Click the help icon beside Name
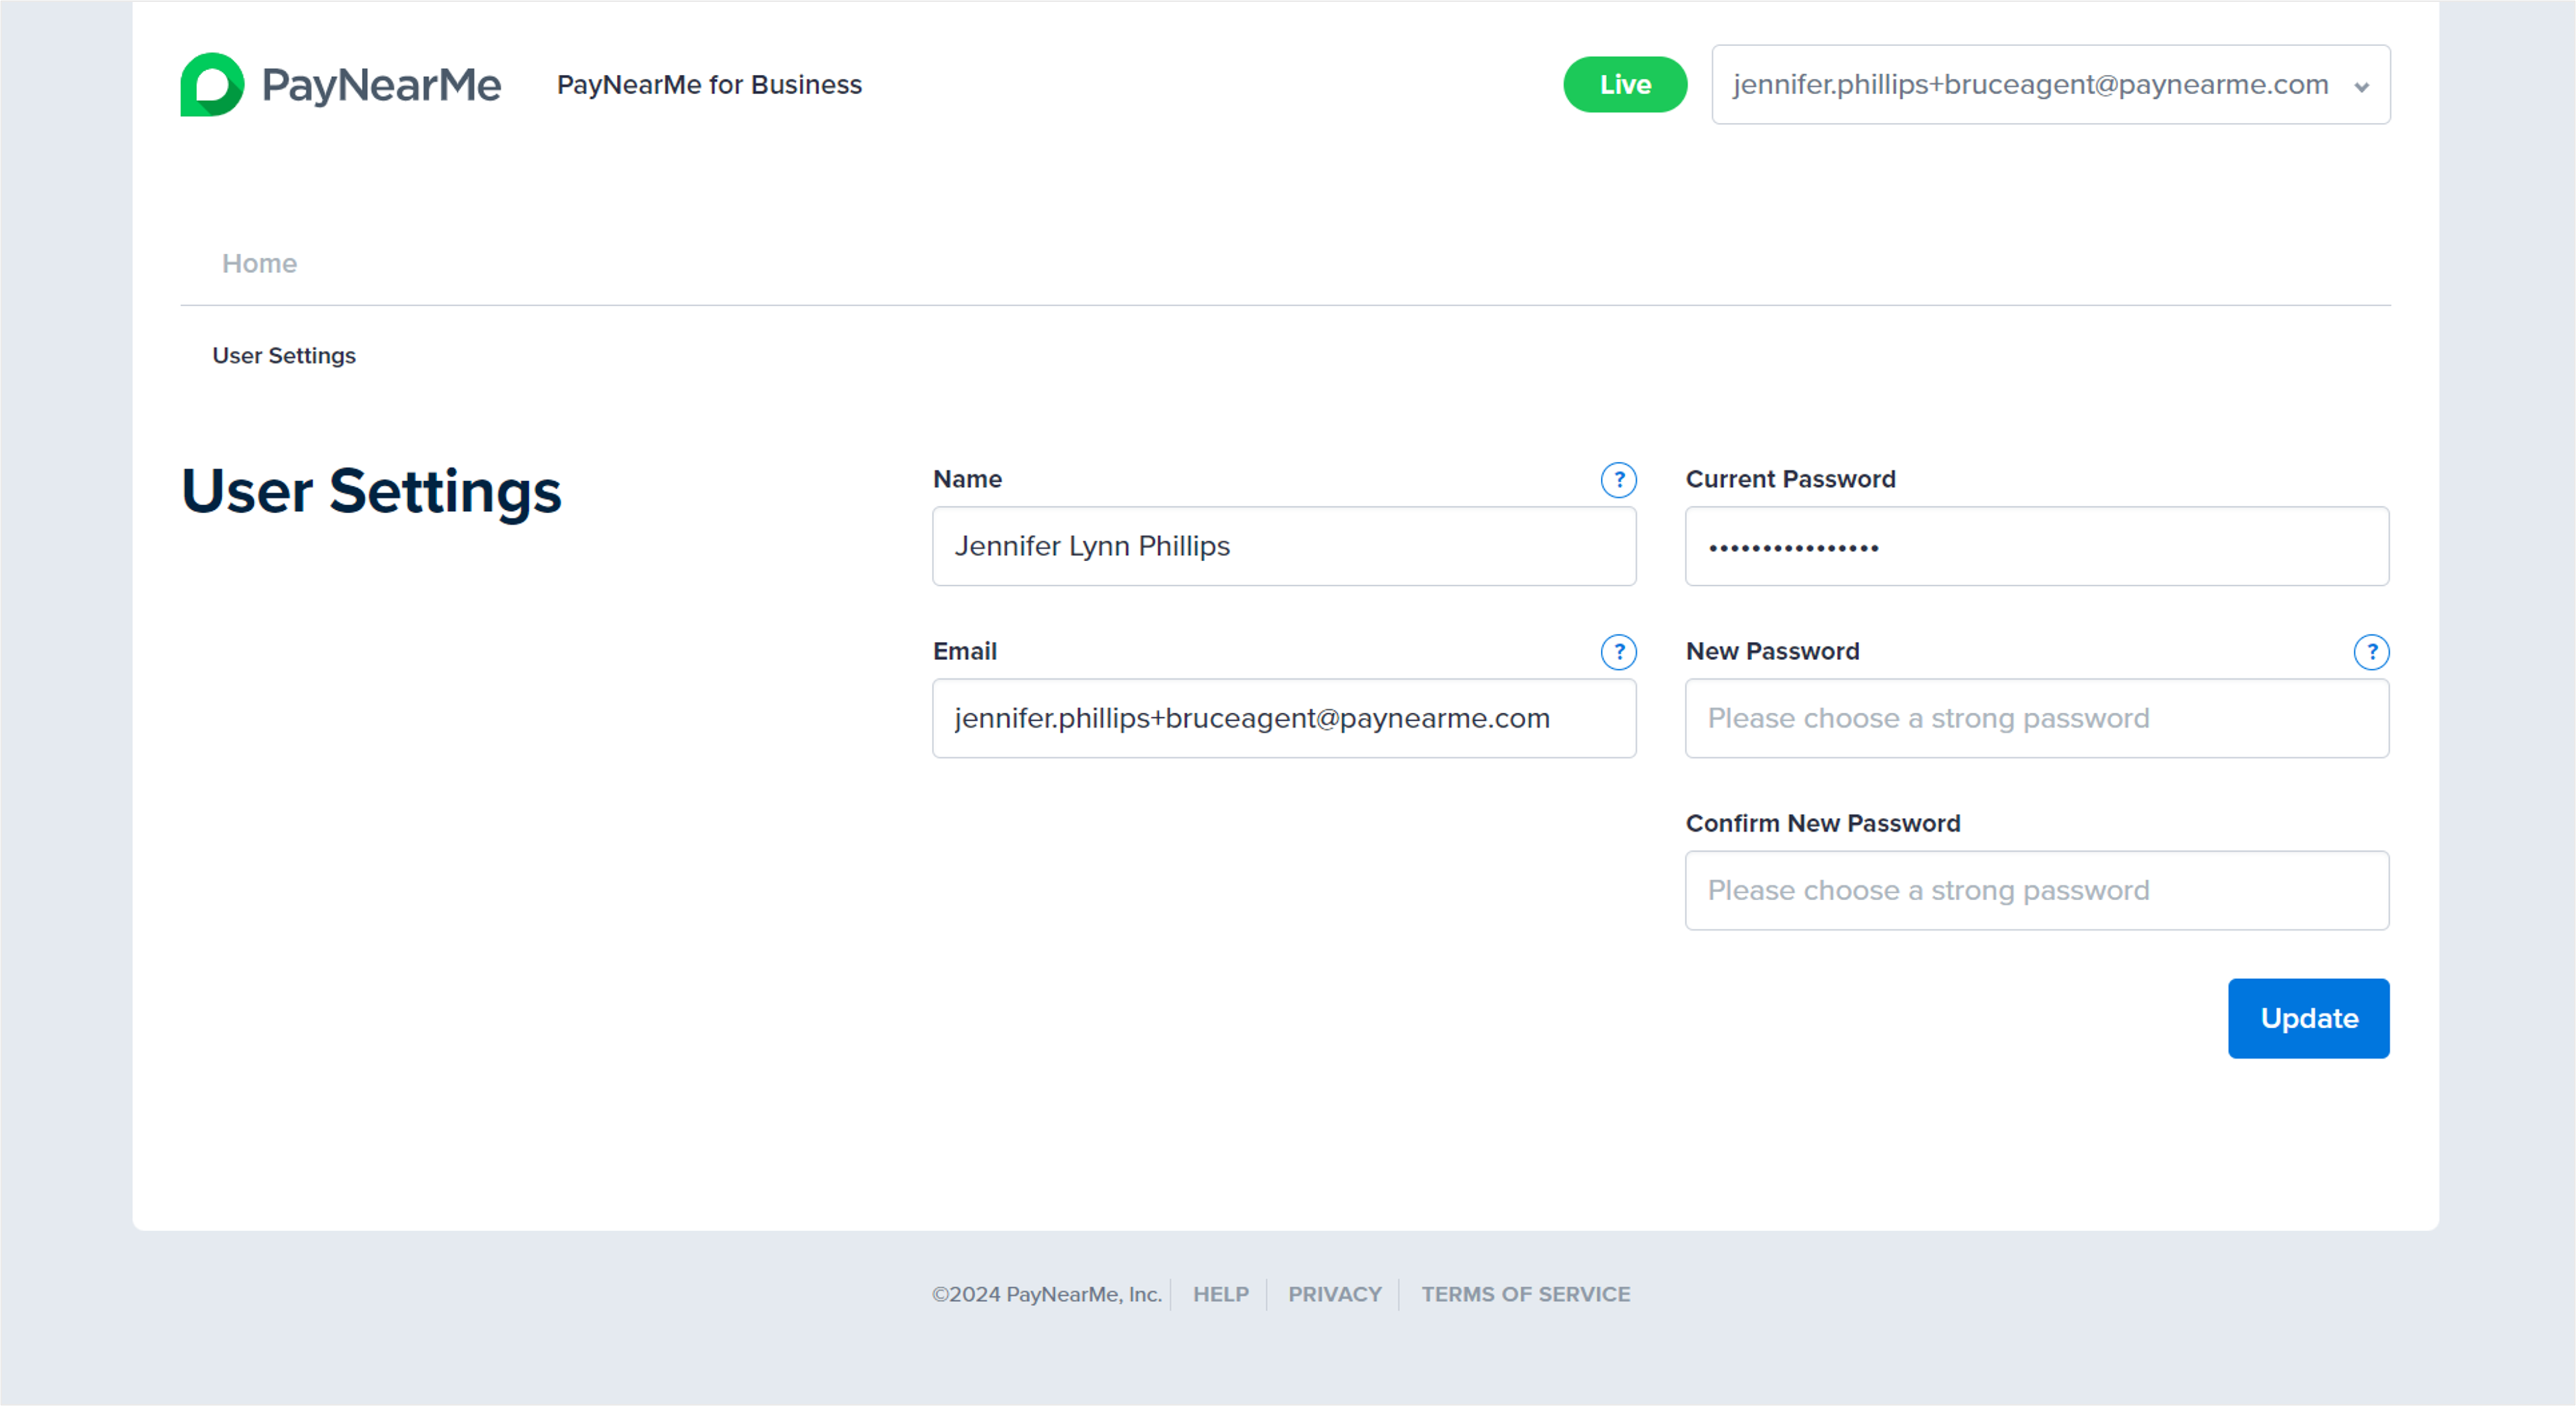2576x1406 pixels. click(x=1618, y=480)
